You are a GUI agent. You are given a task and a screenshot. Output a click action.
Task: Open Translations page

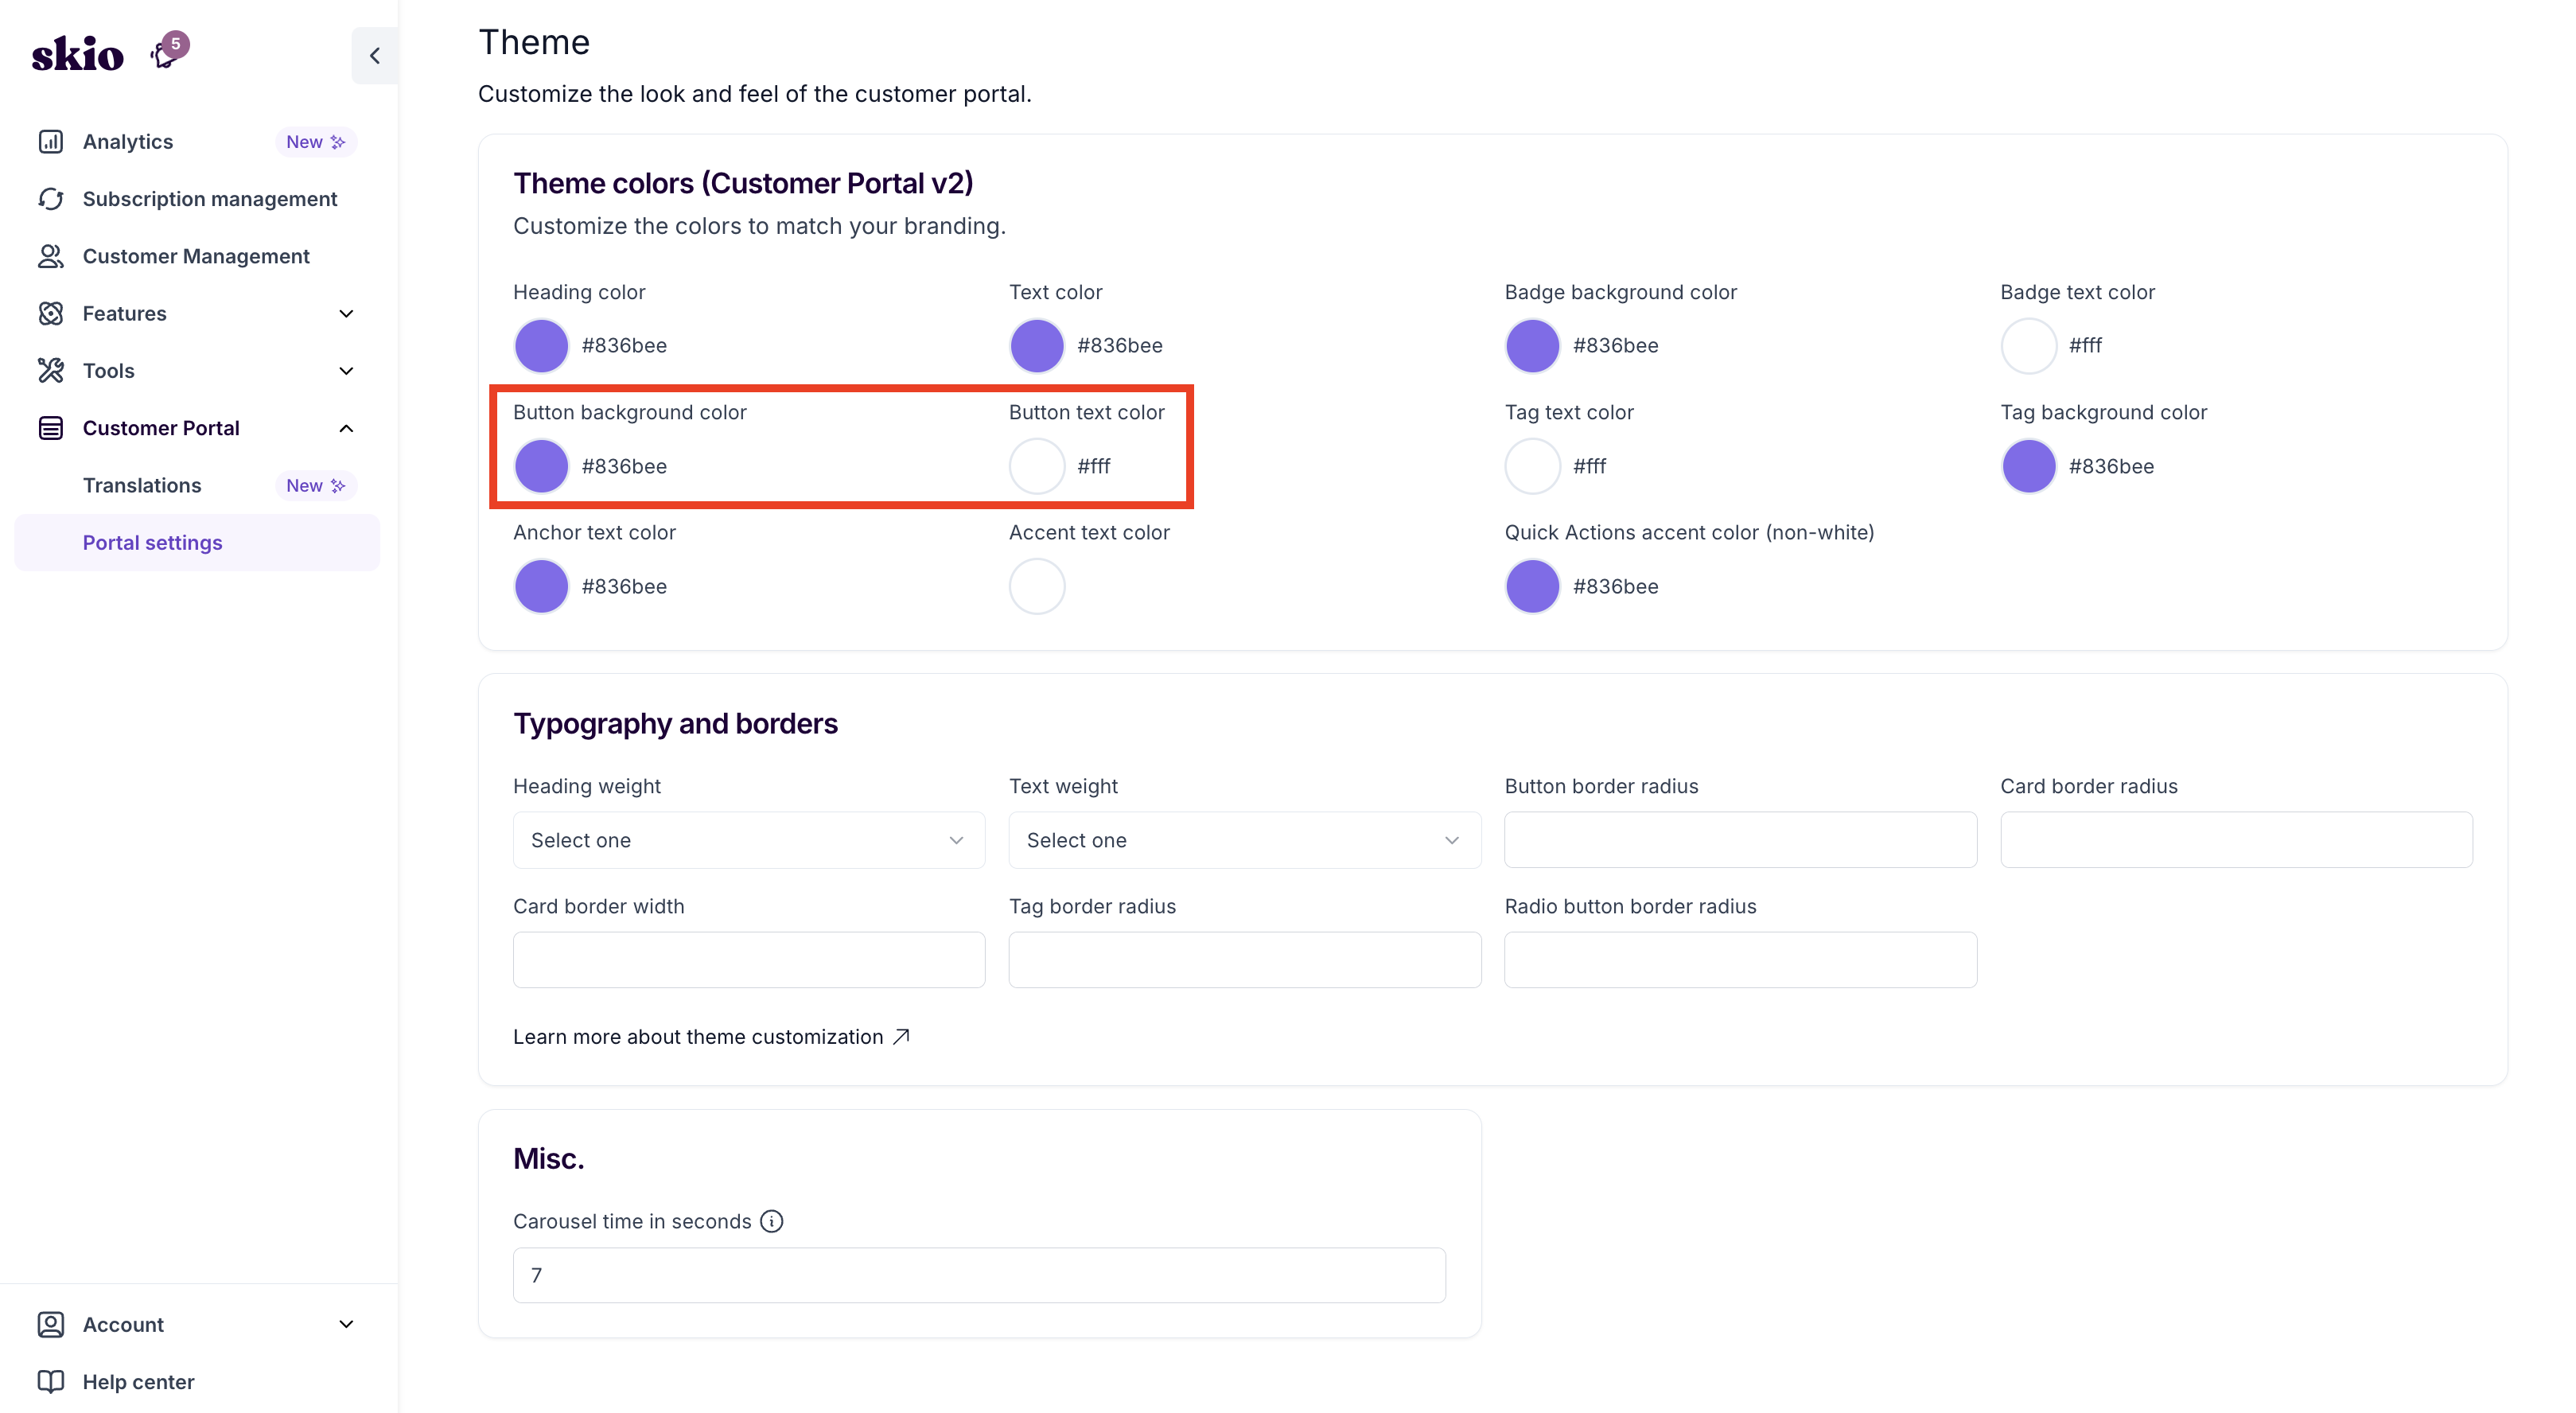(142, 485)
